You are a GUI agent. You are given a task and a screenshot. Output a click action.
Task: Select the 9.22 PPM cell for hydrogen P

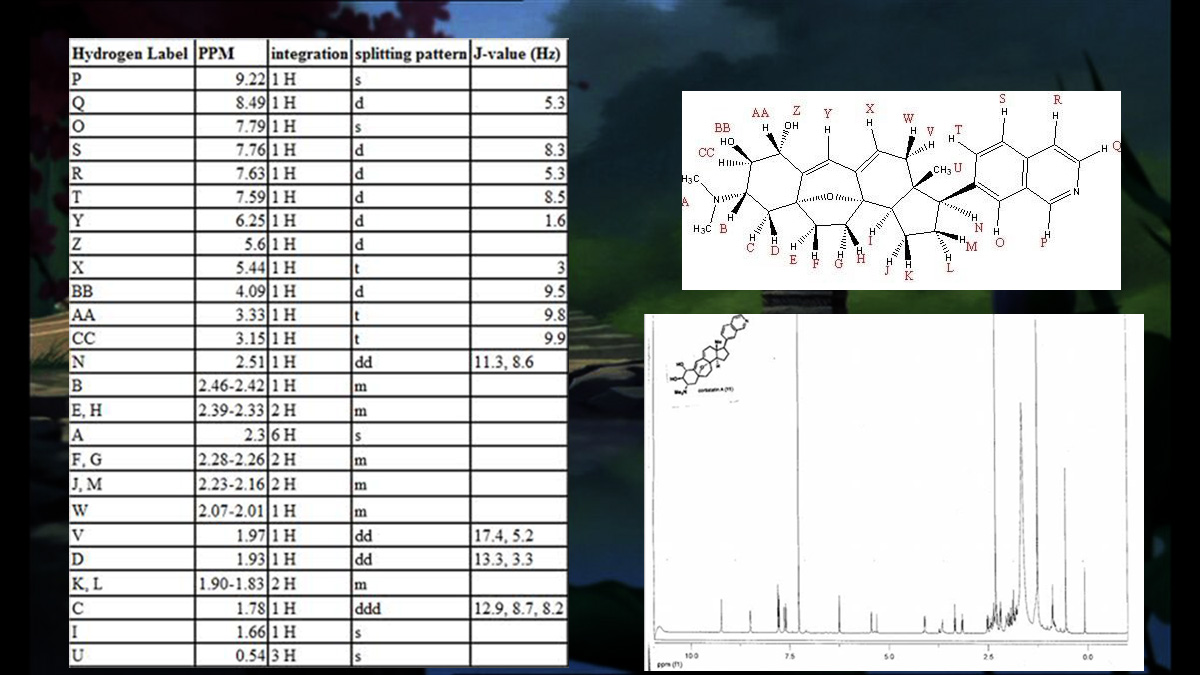(231, 78)
